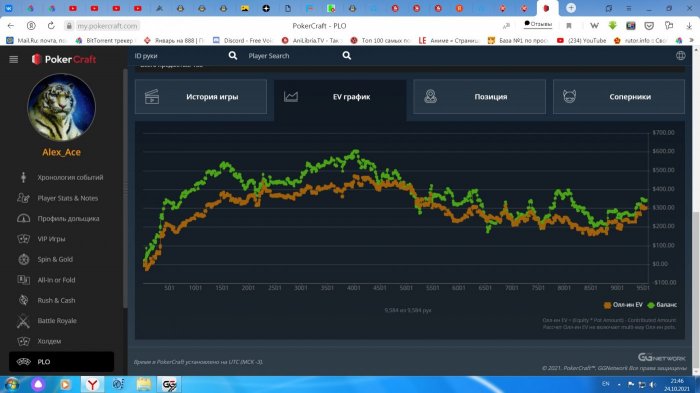This screenshot has width=700, height=393.
Task: Click the GGNetwork logo in footer
Action: [662, 357]
